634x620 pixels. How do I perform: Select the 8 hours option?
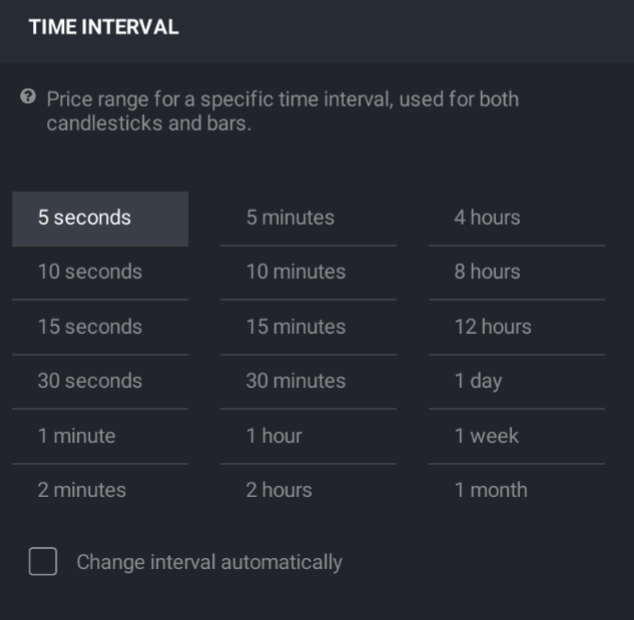[517, 273]
